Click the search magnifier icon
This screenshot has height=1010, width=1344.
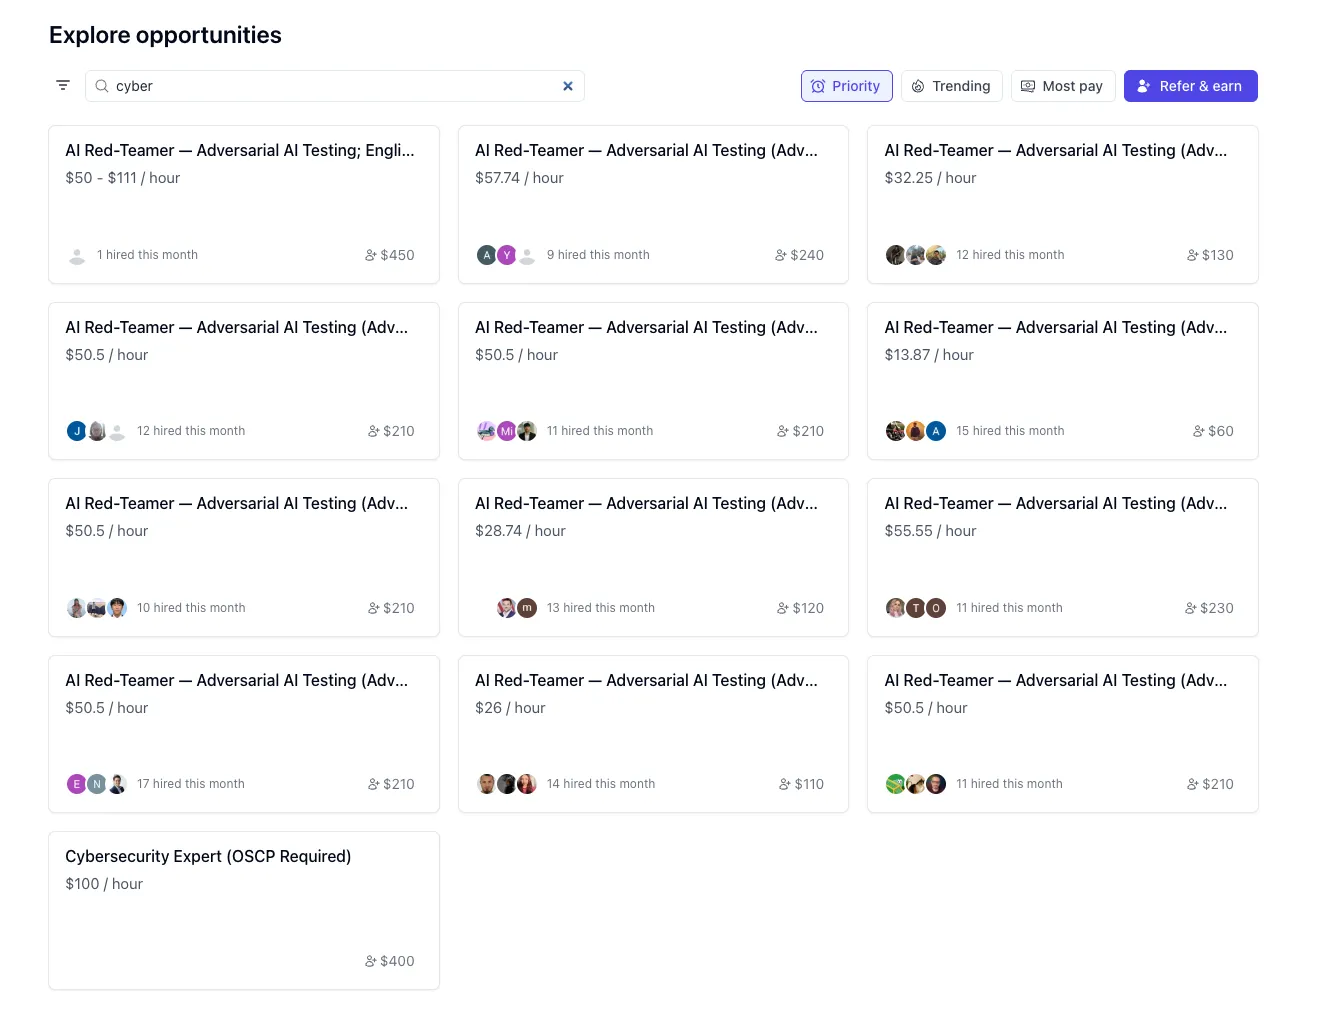click(x=102, y=86)
